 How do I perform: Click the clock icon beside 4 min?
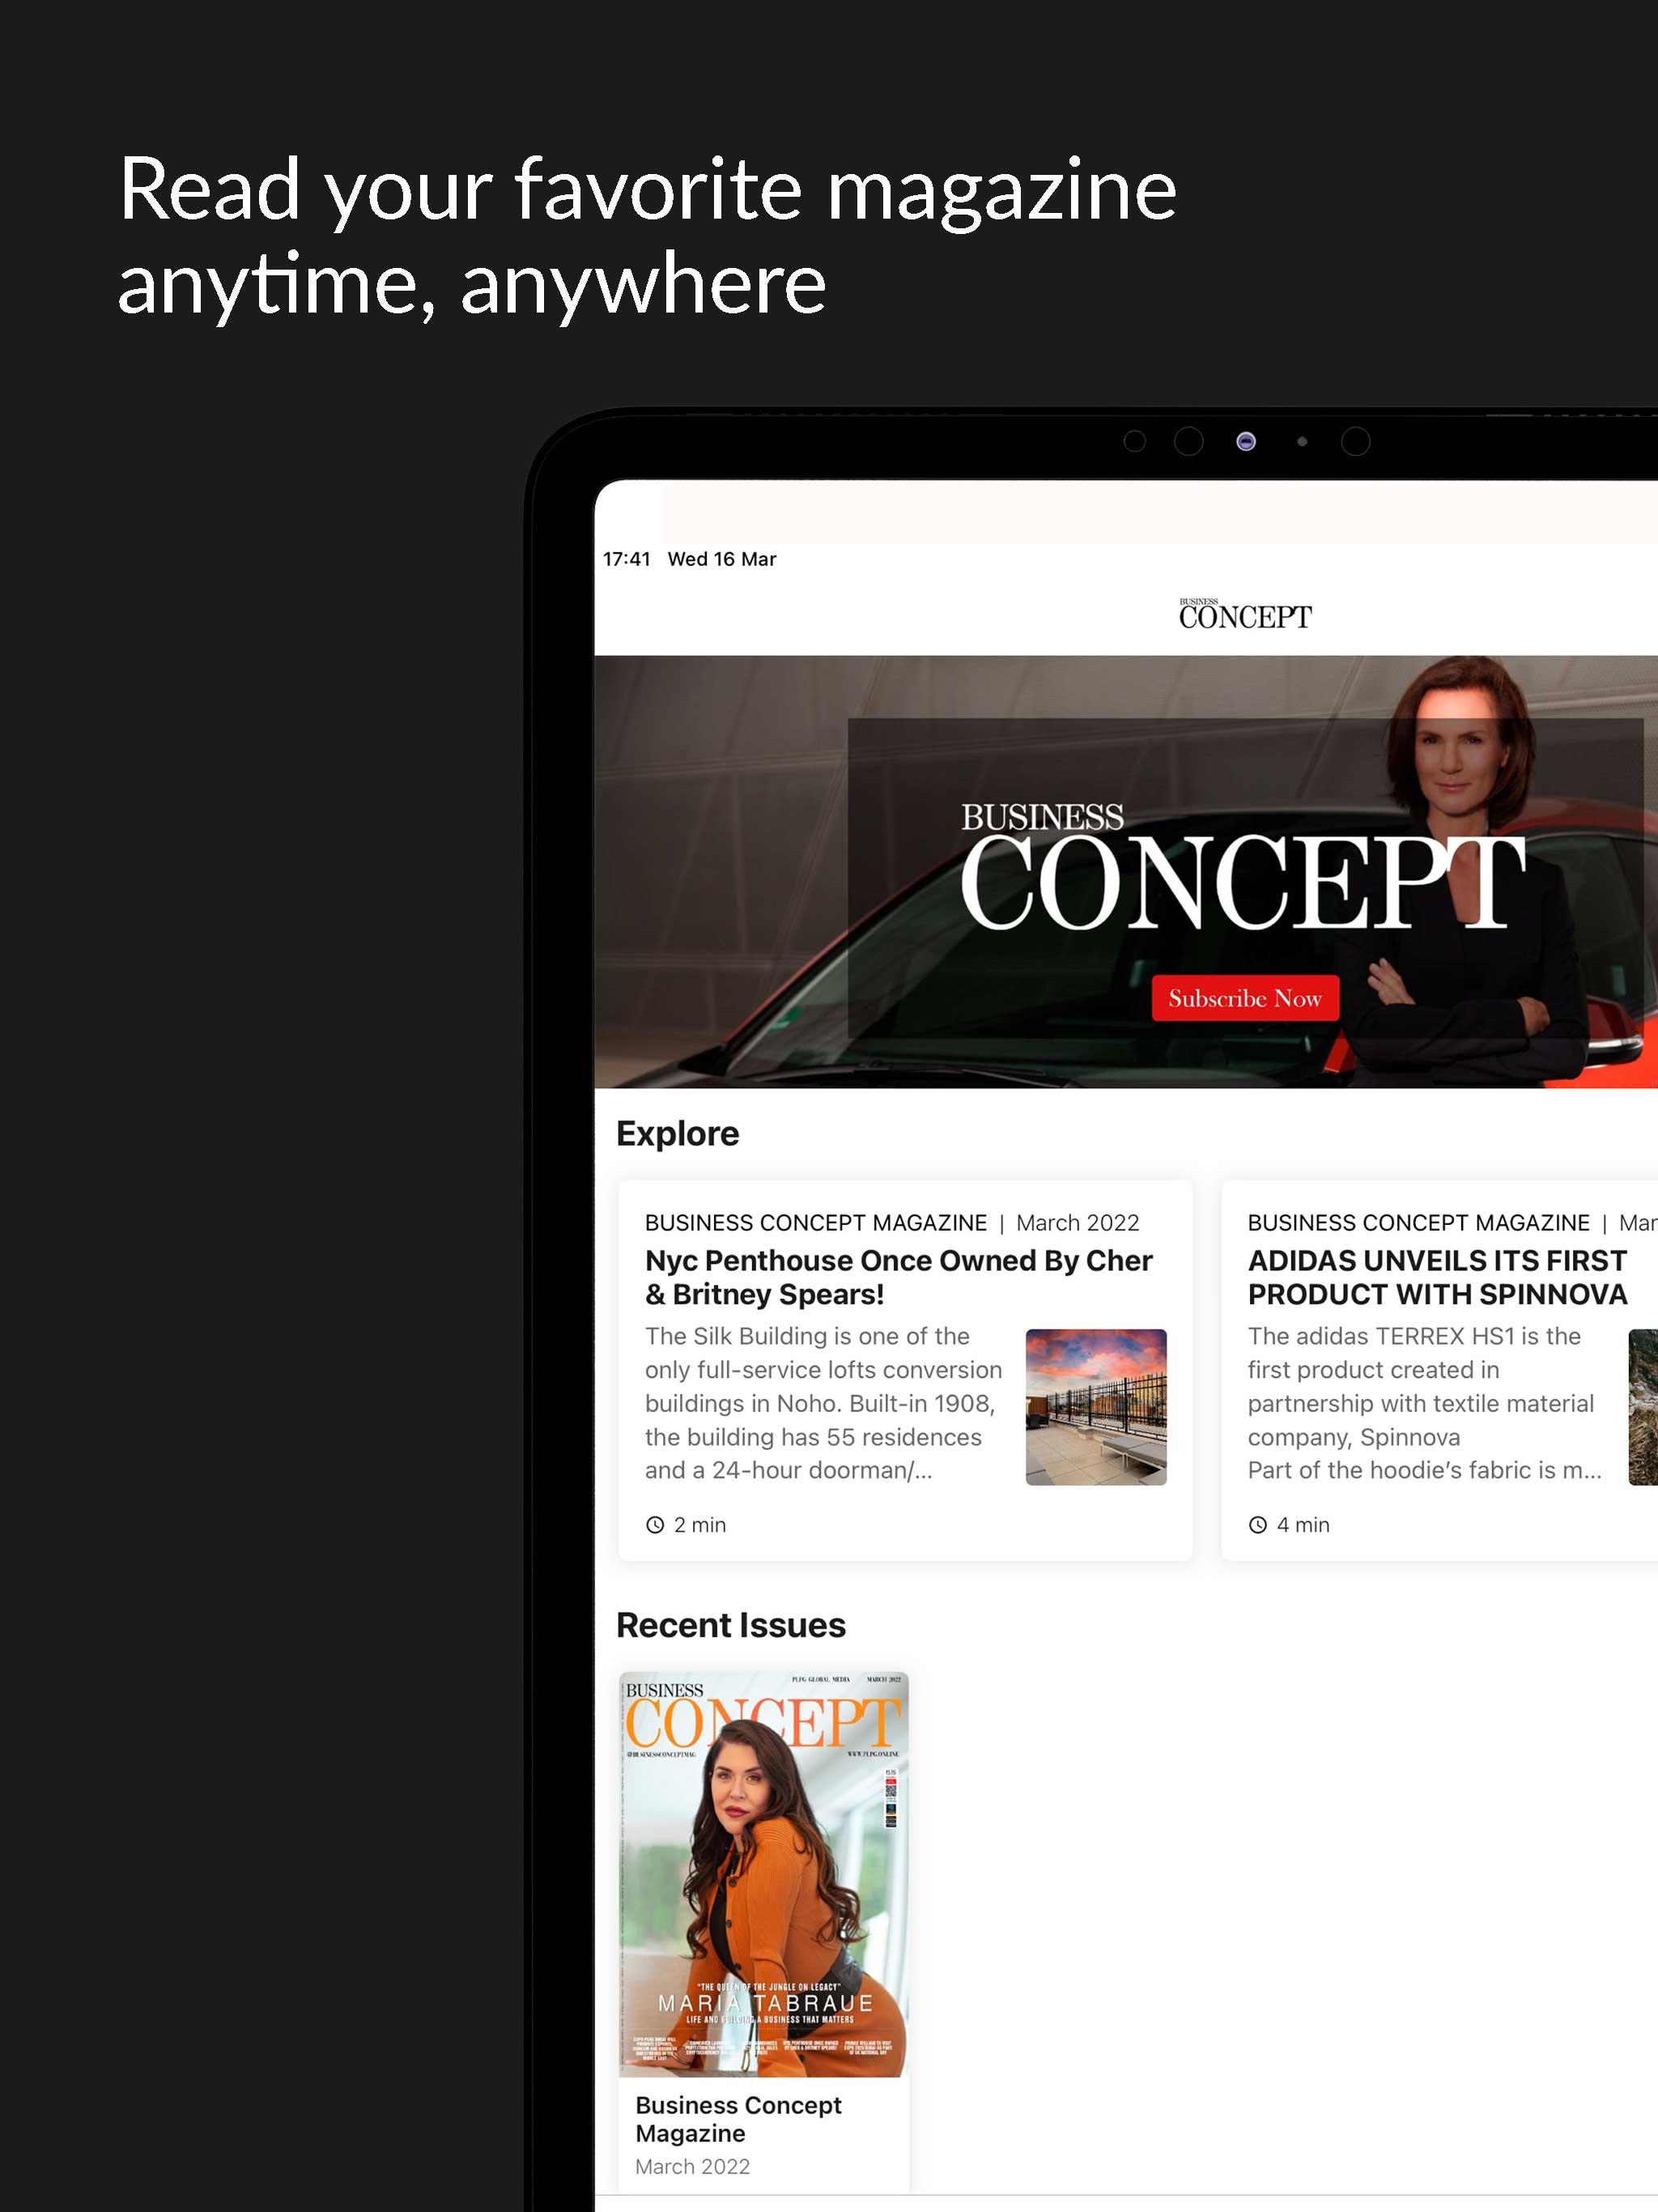[1258, 1525]
